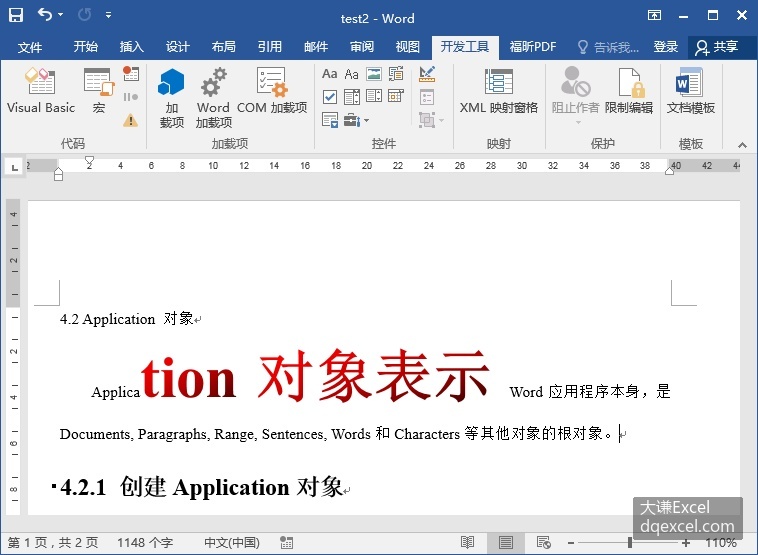Click the greyed redo button
758x555 pixels.
point(85,15)
